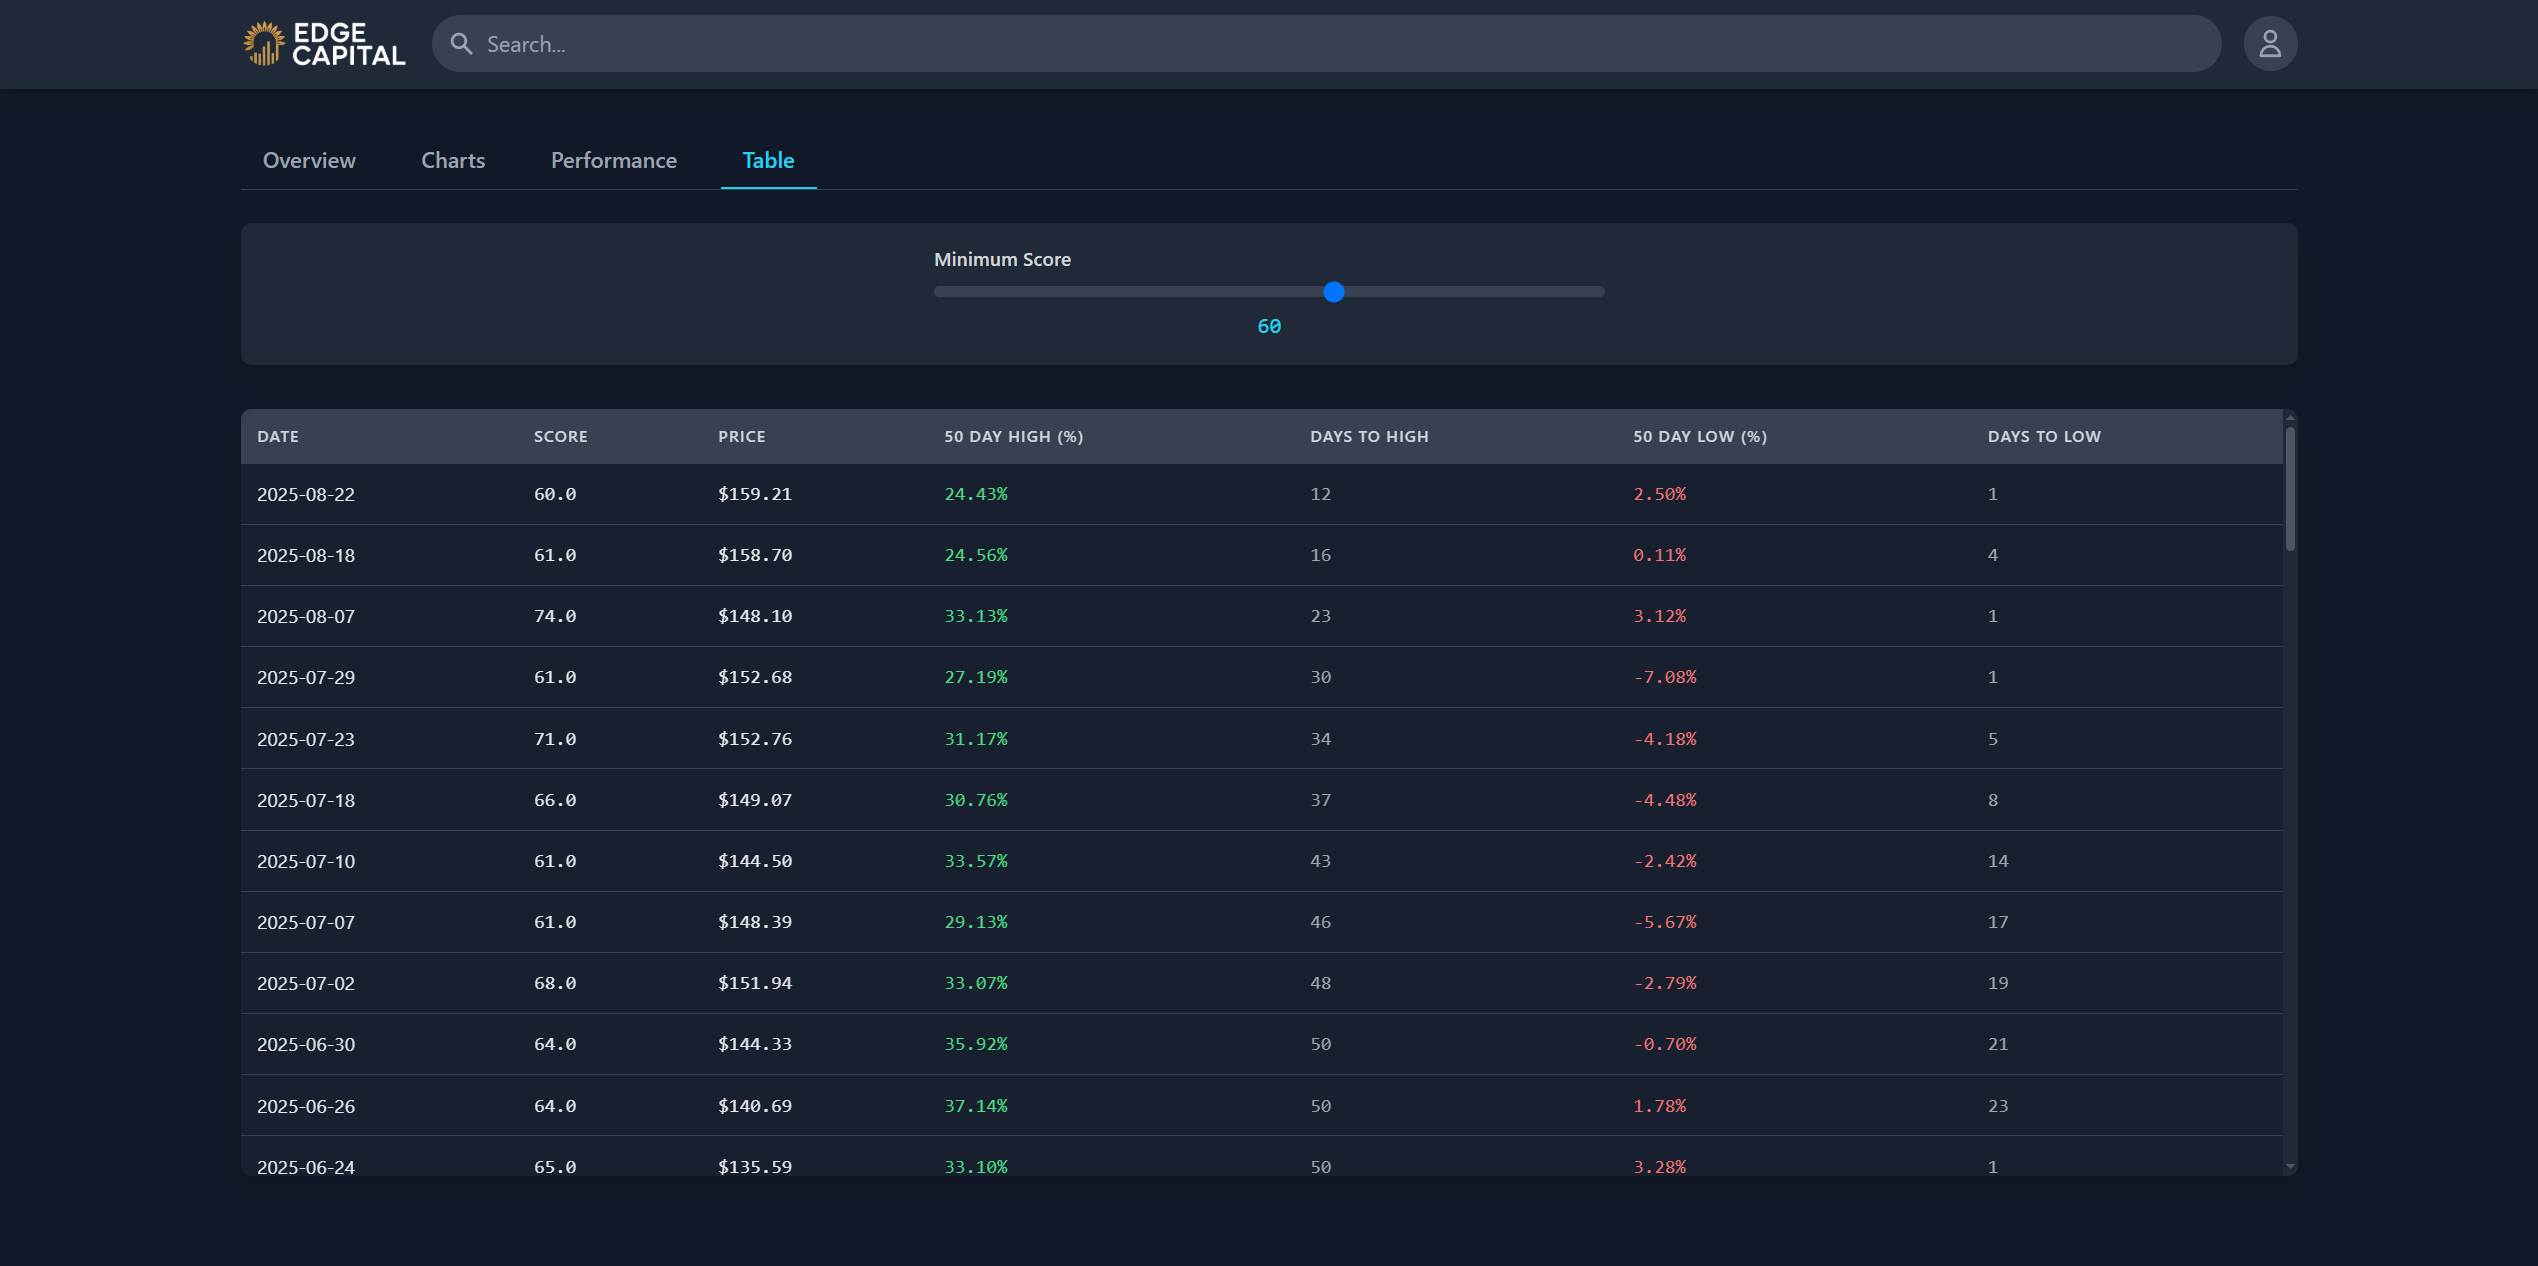The image size is (2538, 1266).
Task: Click the table scrollbar down arrow
Action: 2290,1167
